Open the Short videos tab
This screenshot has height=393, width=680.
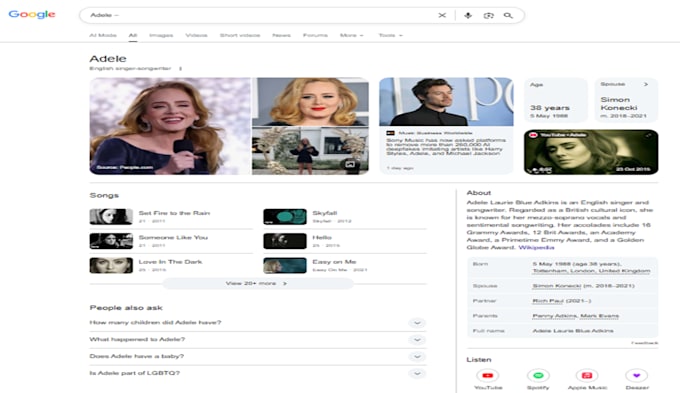tap(240, 35)
